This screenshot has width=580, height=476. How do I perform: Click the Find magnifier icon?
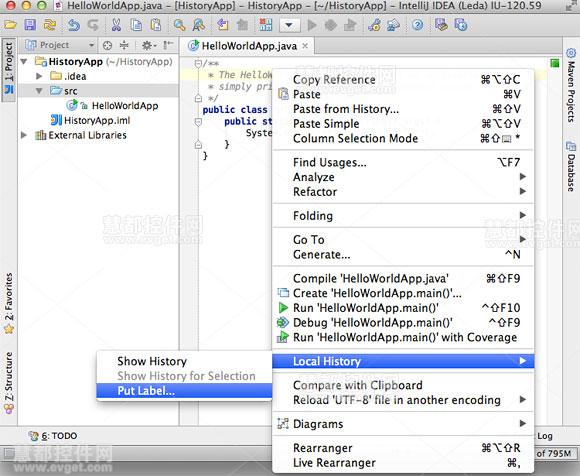[180, 25]
